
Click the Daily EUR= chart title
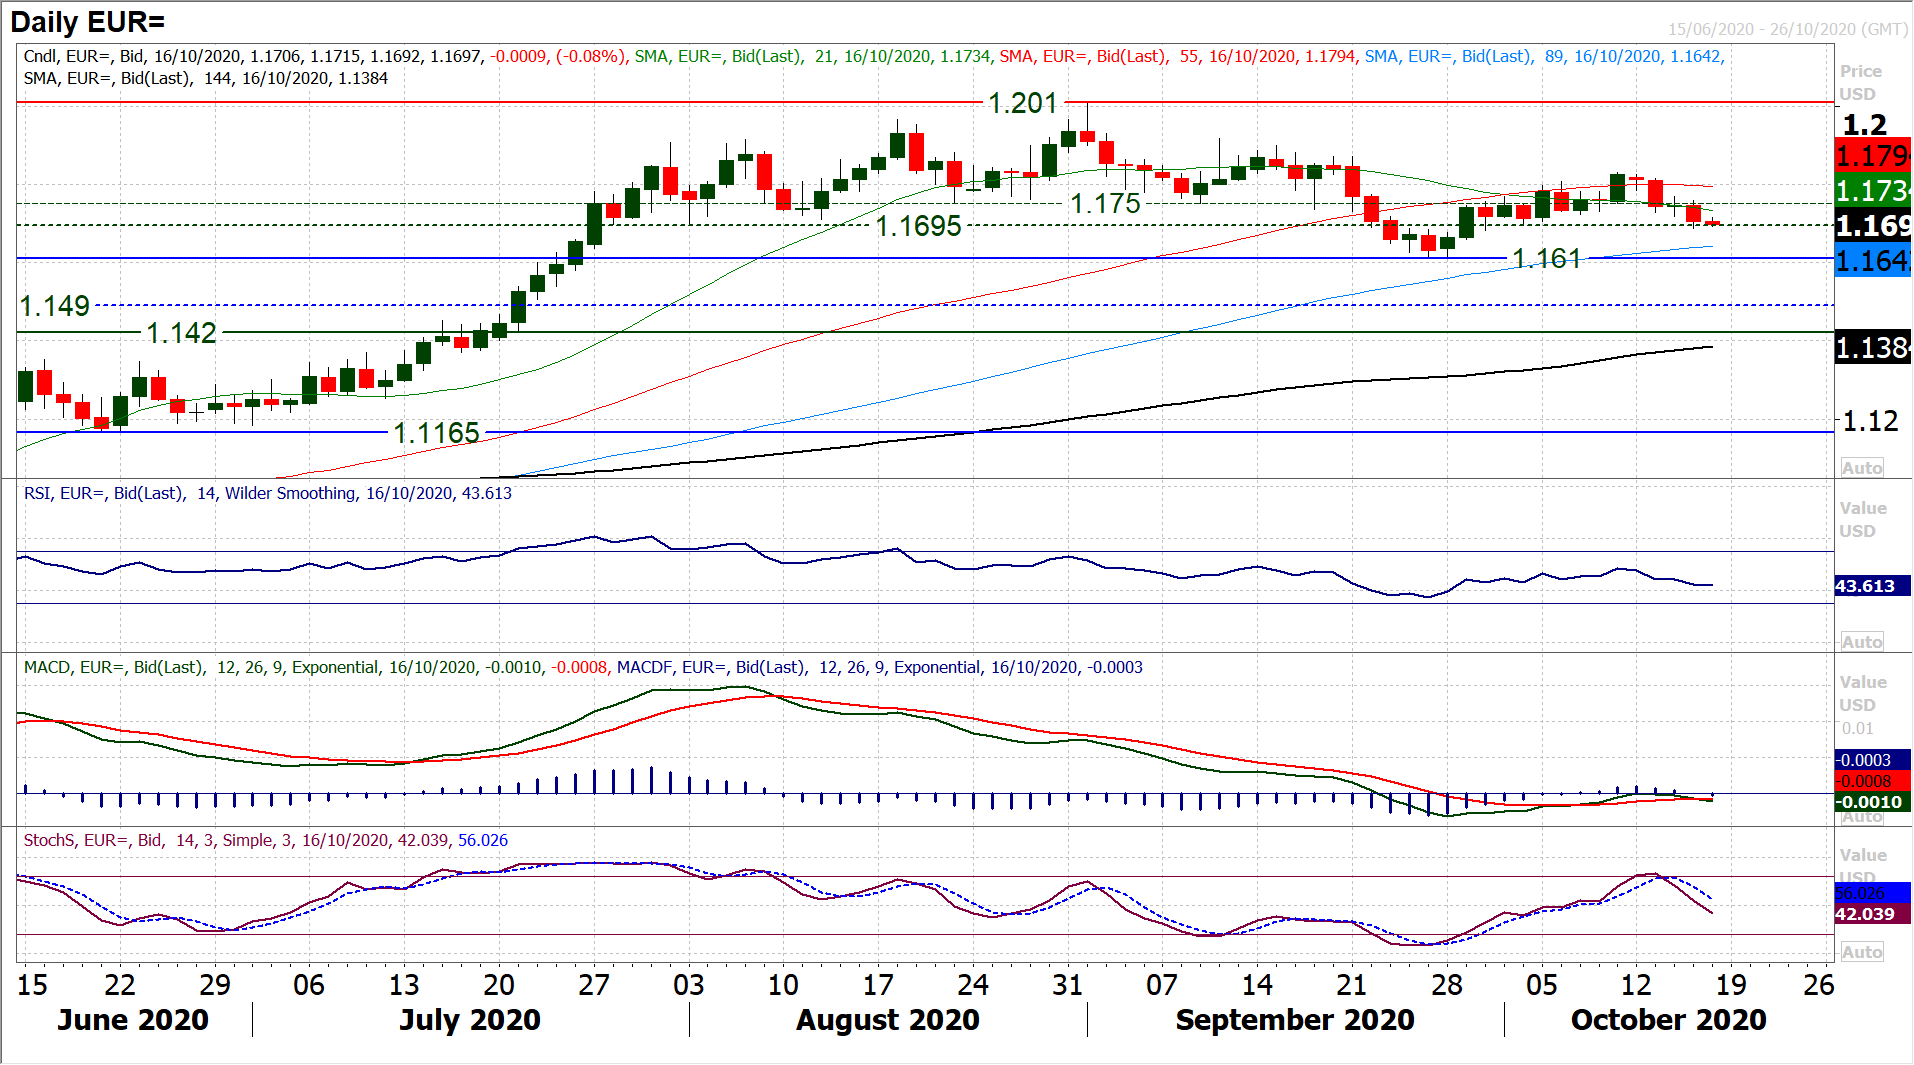tap(88, 22)
